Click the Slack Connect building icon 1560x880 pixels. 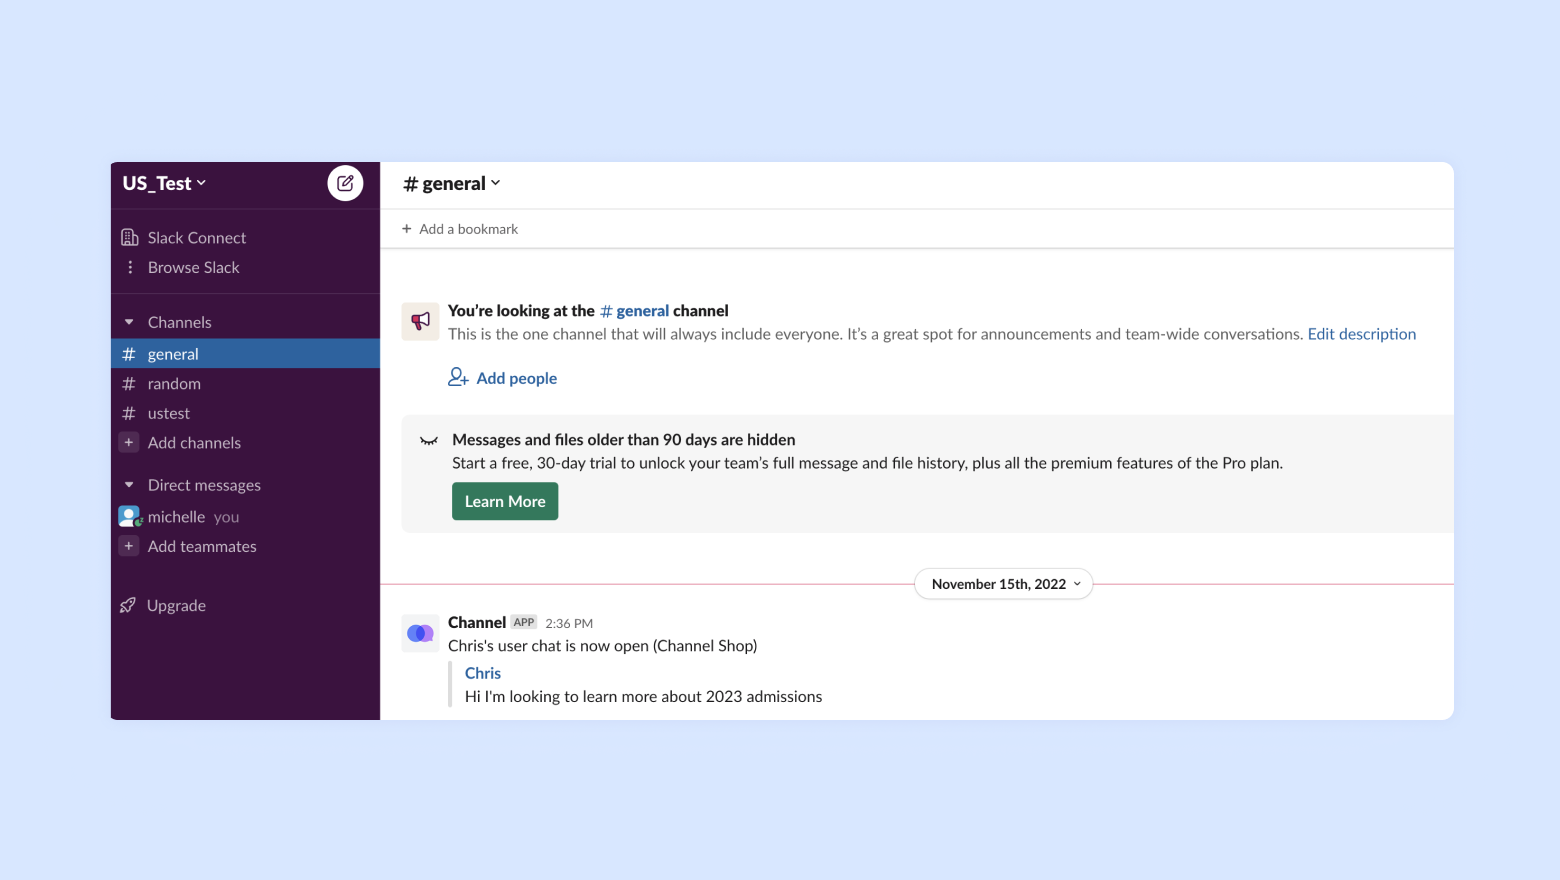[130, 238]
